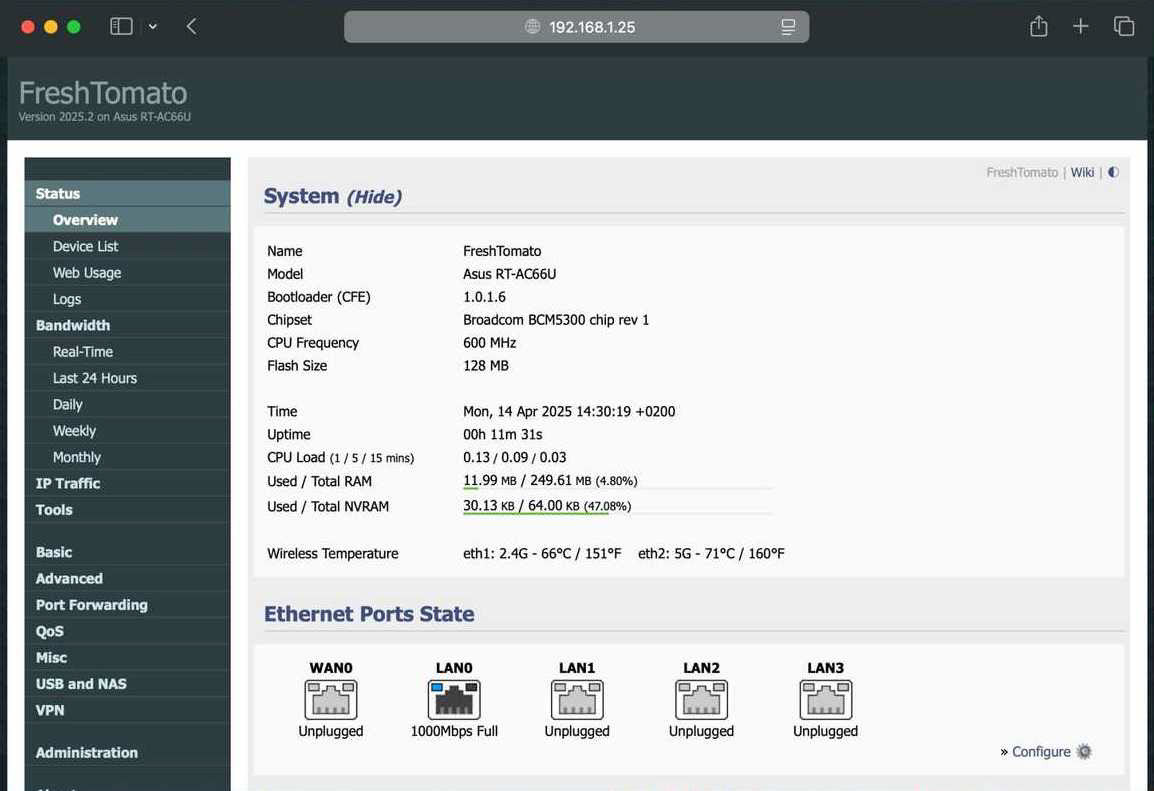Screen dimensions: 1154x791
Task: Open the sidebar dropdown chevron
Action: click(x=152, y=26)
